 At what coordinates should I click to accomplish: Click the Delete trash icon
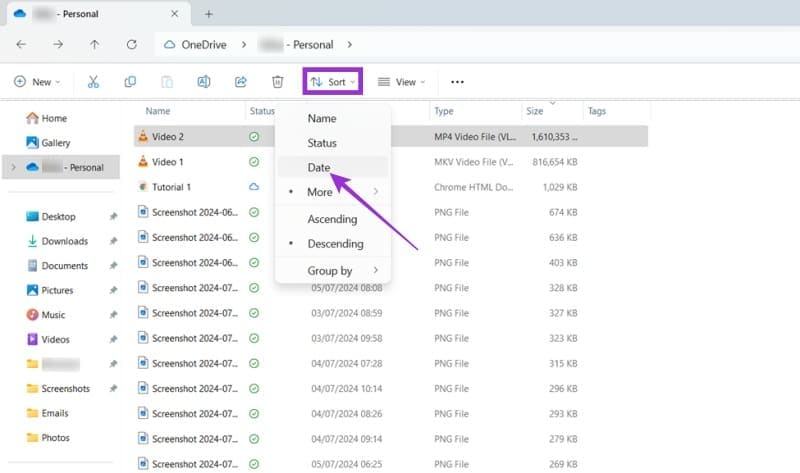click(x=277, y=82)
